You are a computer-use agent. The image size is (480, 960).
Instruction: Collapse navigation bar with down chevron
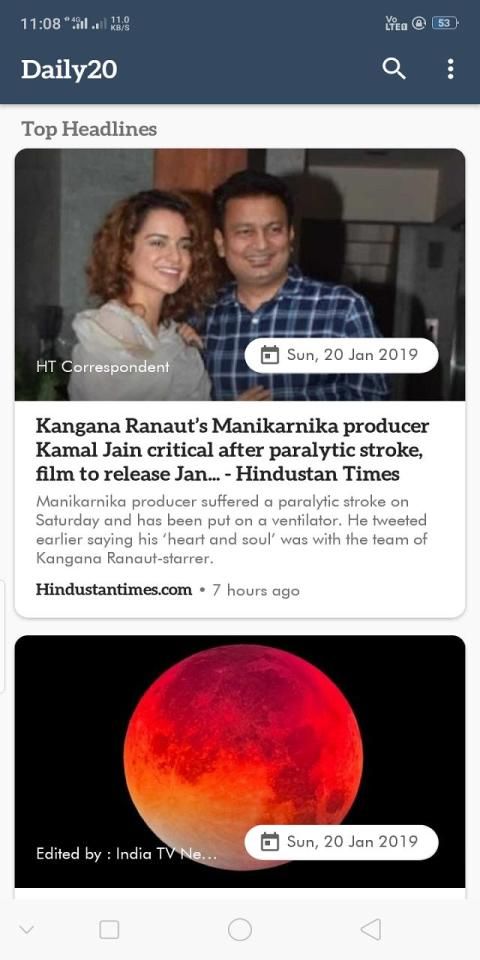[26, 930]
